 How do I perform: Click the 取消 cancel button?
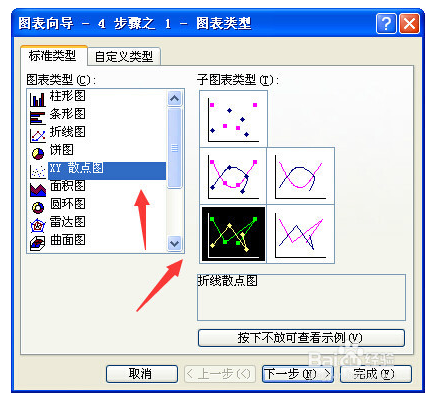(142, 374)
